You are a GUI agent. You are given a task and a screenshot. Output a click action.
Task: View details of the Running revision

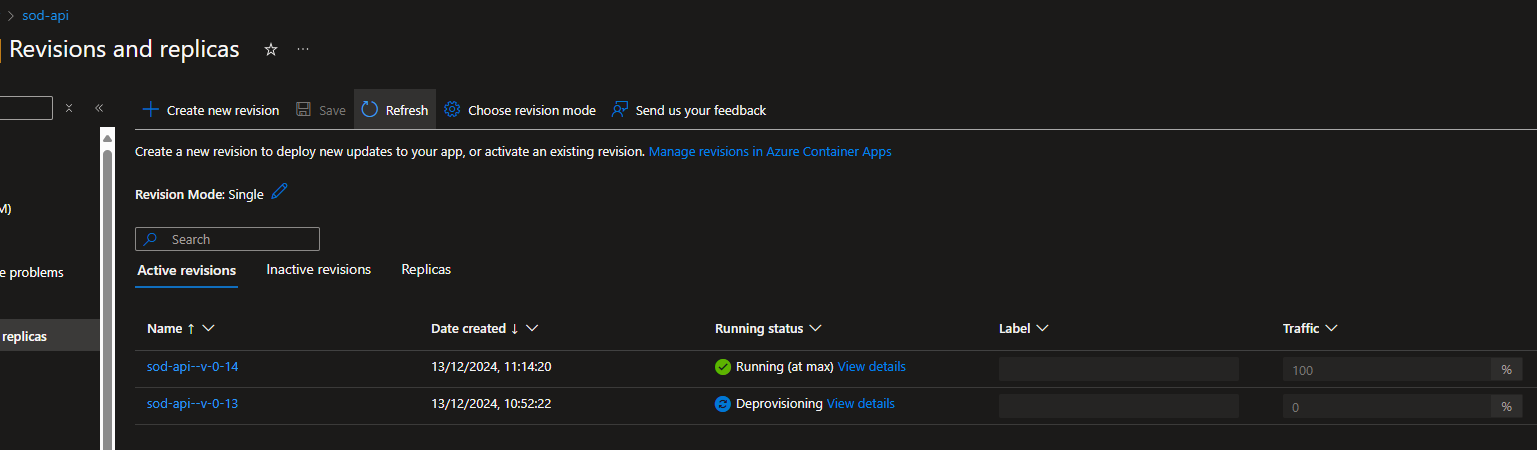872,367
